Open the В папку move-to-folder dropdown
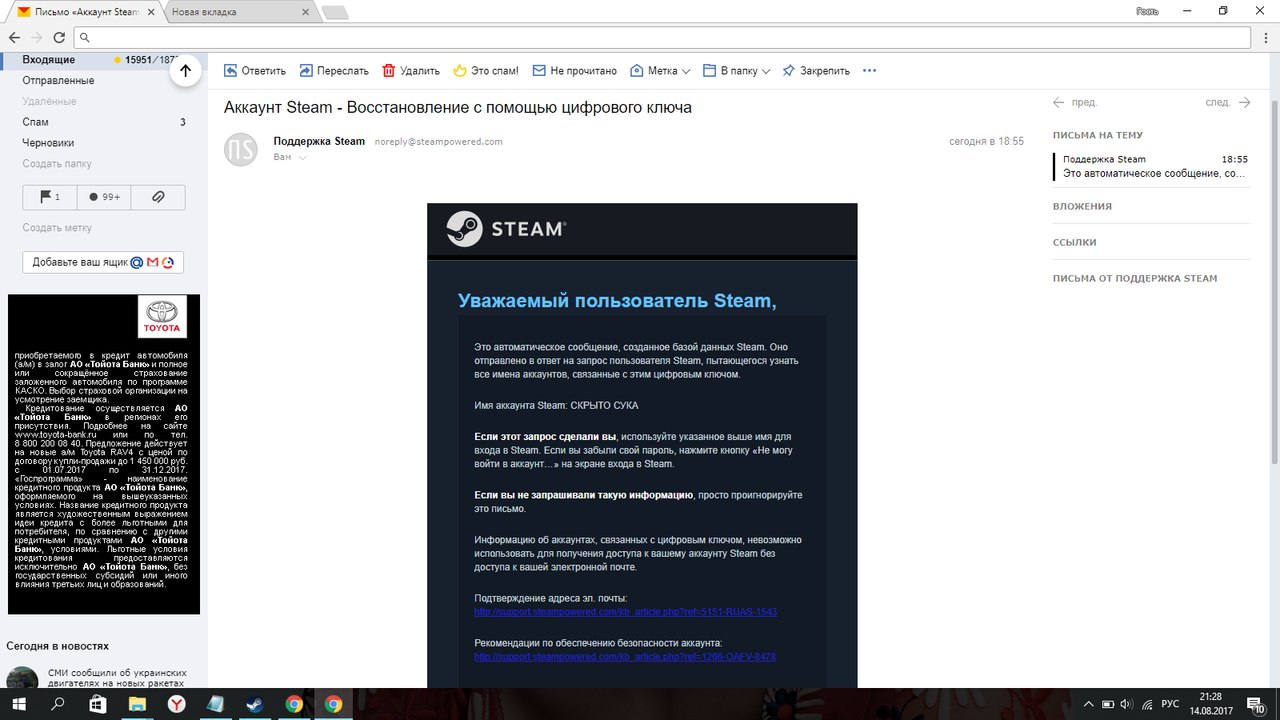 coord(737,71)
